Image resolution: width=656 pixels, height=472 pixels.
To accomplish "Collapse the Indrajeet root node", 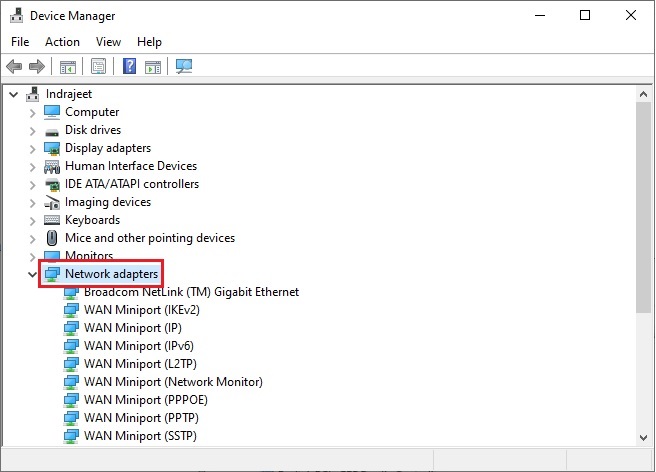I will (13, 95).
